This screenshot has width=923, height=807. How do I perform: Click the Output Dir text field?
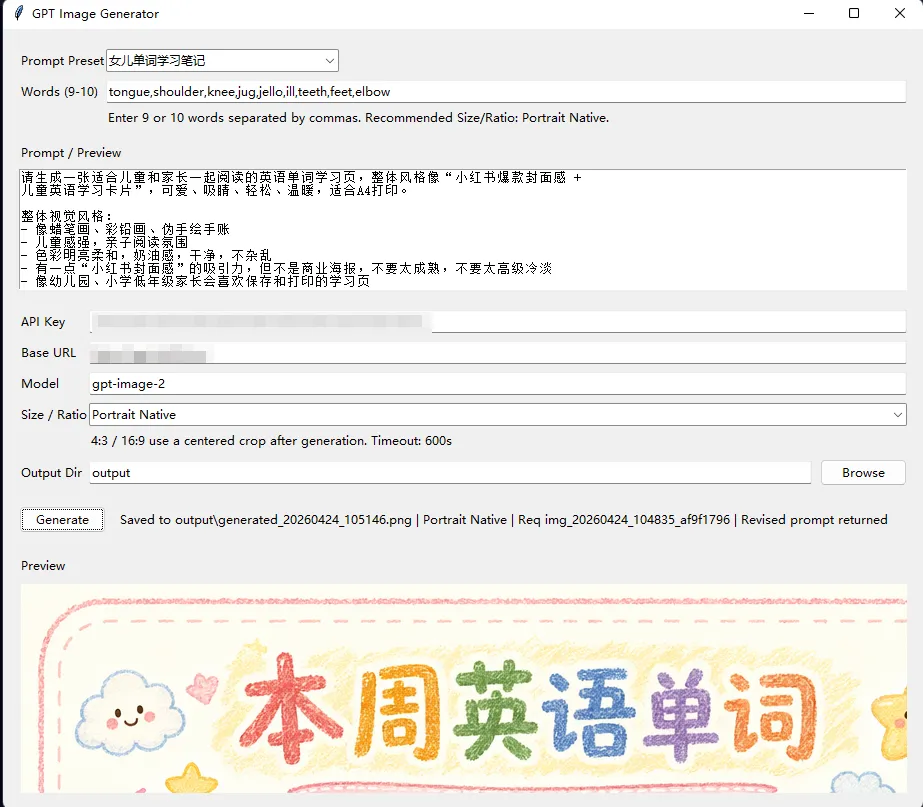tap(450, 473)
